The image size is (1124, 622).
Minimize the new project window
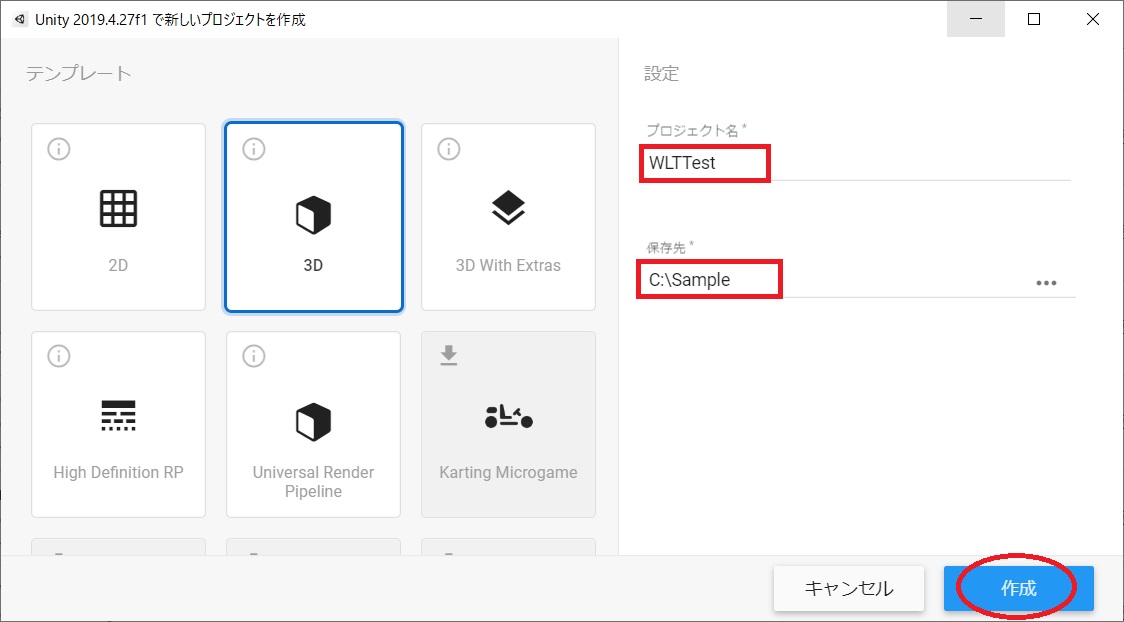976,19
